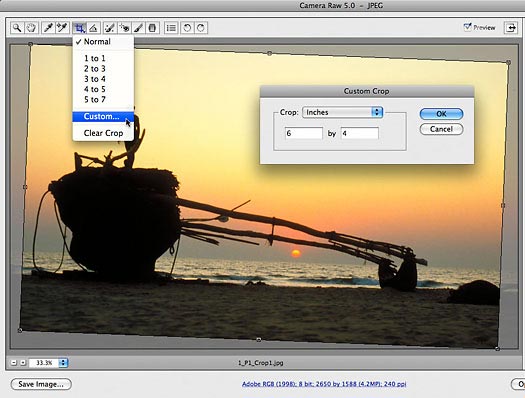Click the bottom-right crop corner handle

[498, 349]
